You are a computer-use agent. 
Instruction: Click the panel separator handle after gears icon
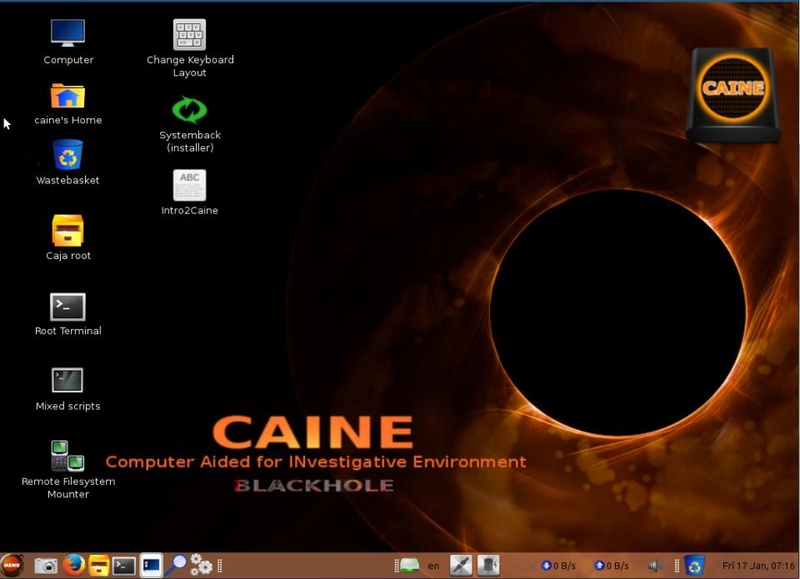(x=220, y=566)
